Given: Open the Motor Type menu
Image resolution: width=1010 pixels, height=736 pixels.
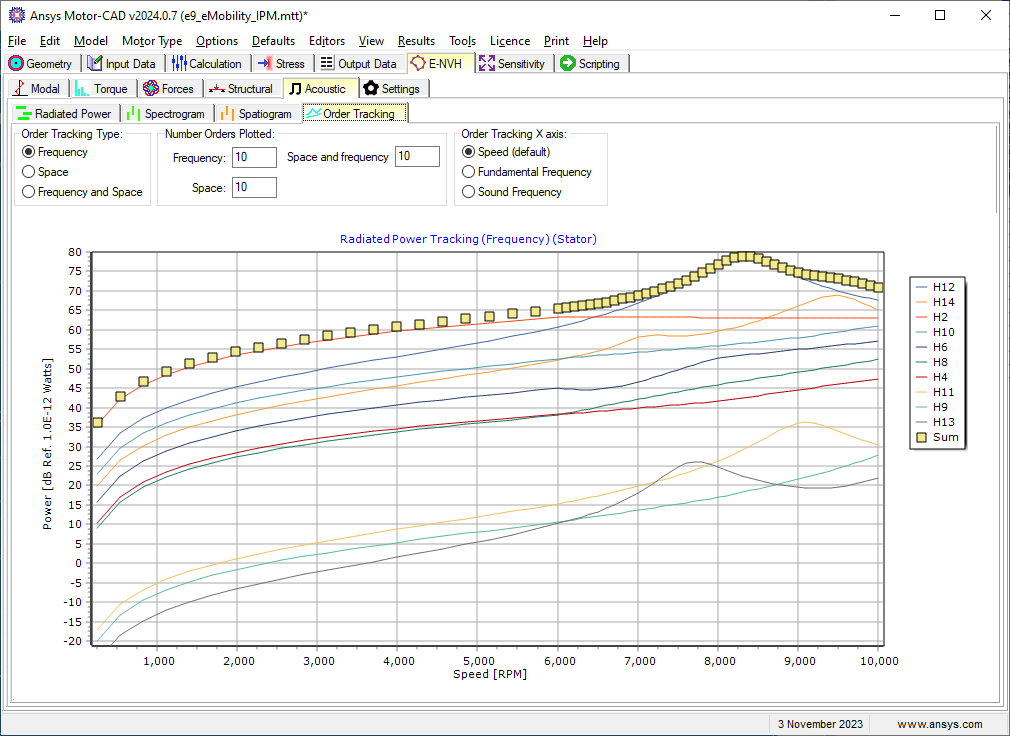Looking at the screenshot, I should pos(152,41).
